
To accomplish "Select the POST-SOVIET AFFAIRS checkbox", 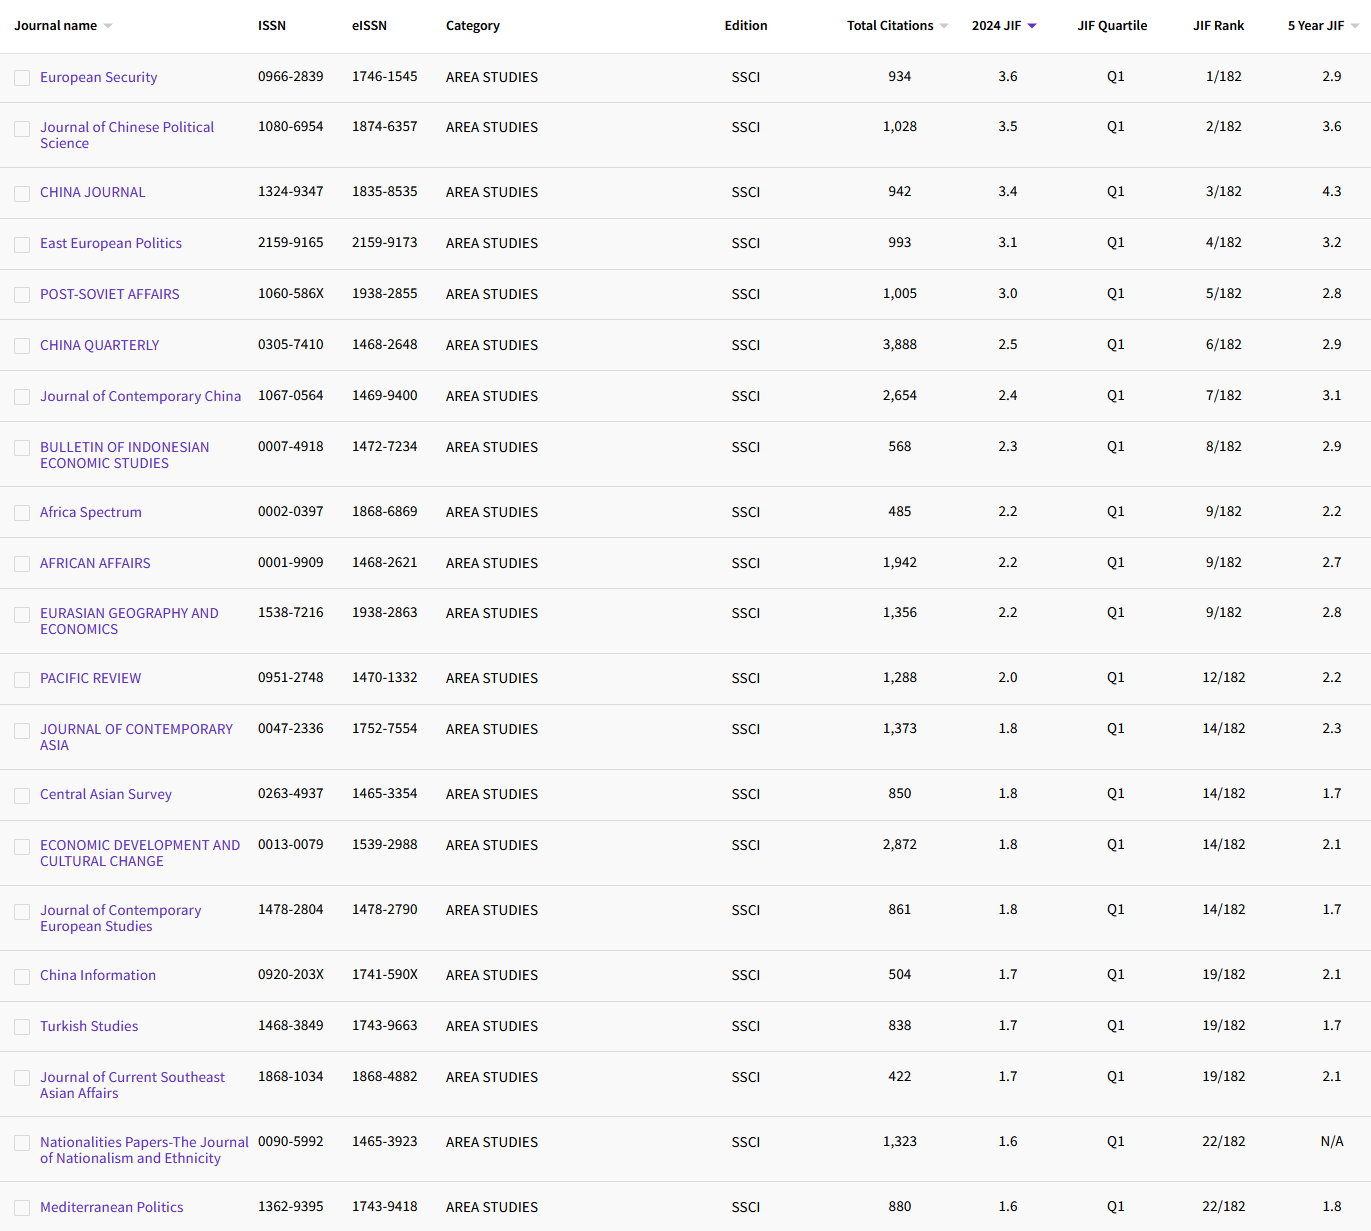I will pos(22,296).
